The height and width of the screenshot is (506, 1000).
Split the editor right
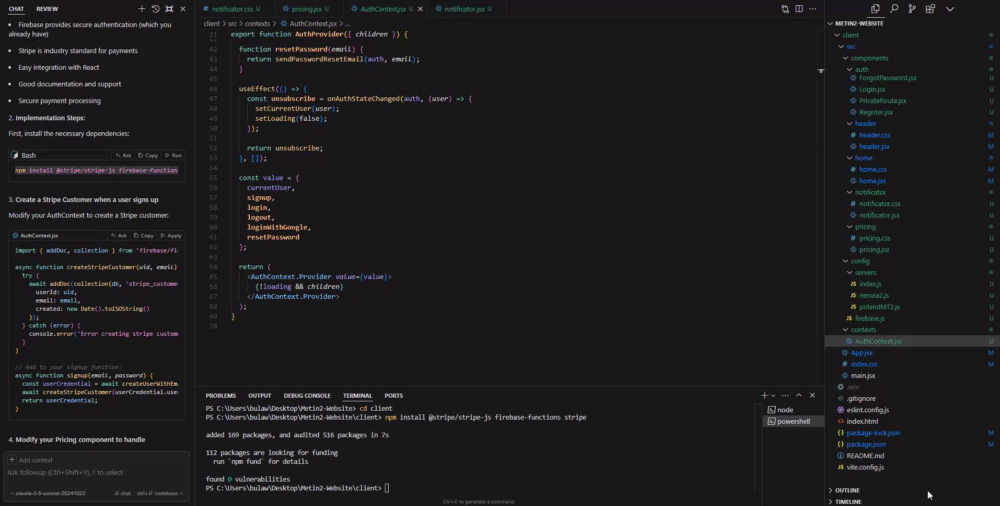798,9
